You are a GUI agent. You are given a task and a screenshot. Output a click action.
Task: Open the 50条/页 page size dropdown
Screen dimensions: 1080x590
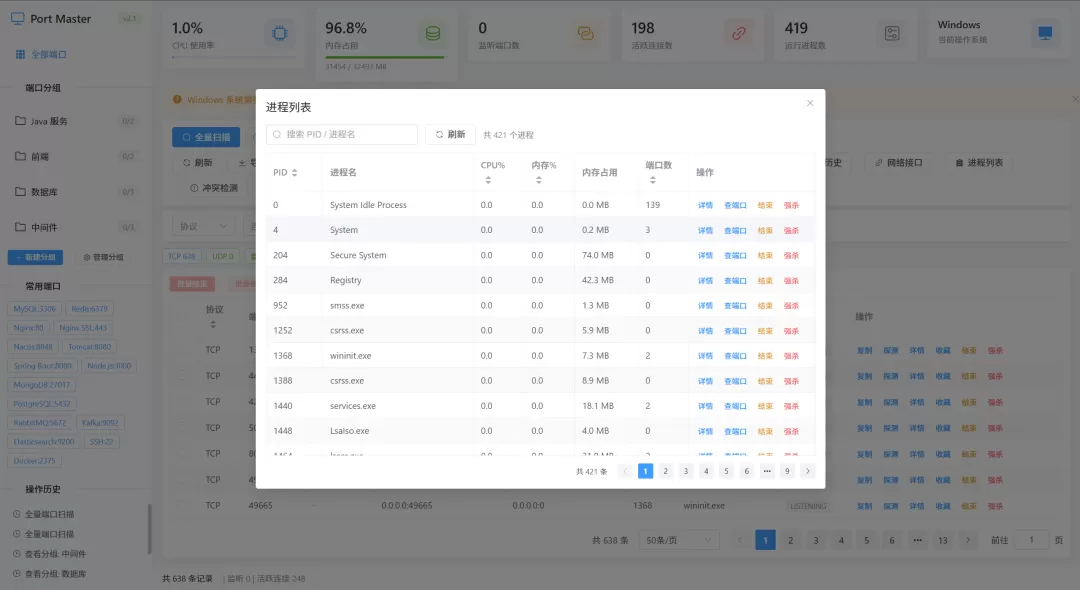[678, 540]
